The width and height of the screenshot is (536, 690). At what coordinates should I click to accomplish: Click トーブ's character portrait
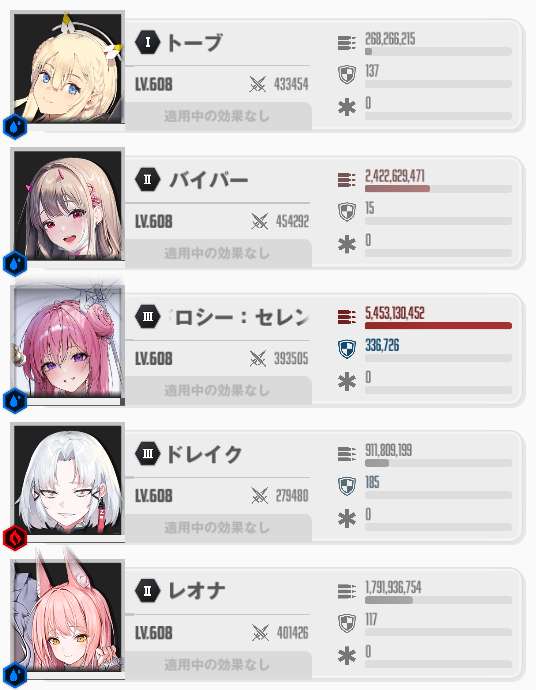point(68,68)
